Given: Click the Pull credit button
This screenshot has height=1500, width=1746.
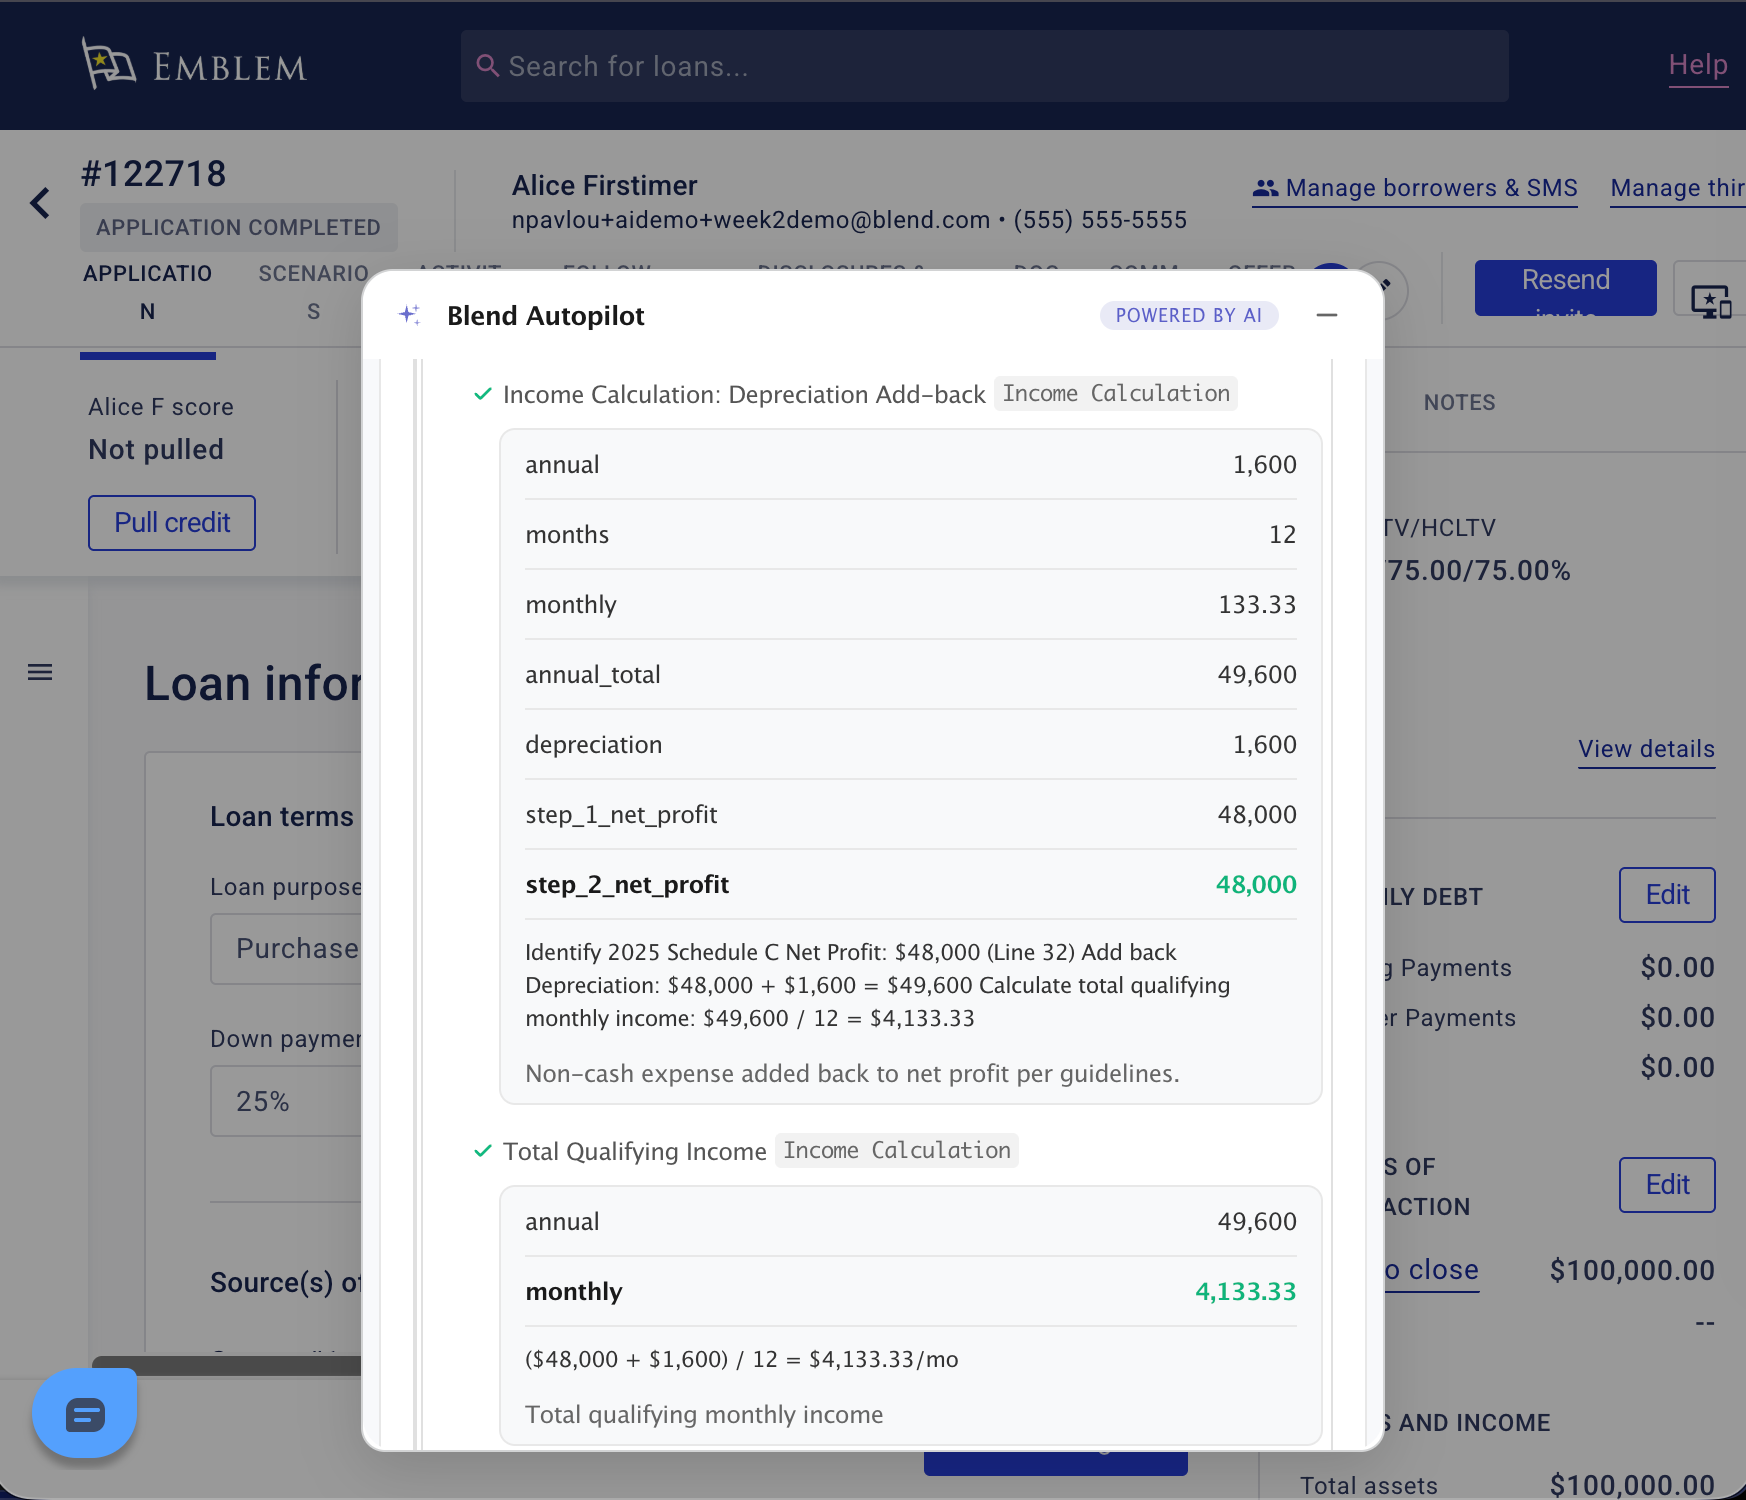Looking at the screenshot, I should click(x=172, y=523).
